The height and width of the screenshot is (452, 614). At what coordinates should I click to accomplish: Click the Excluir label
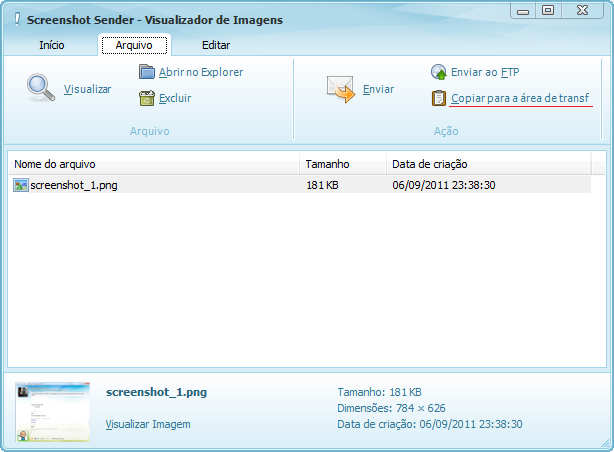click(x=175, y=98)
